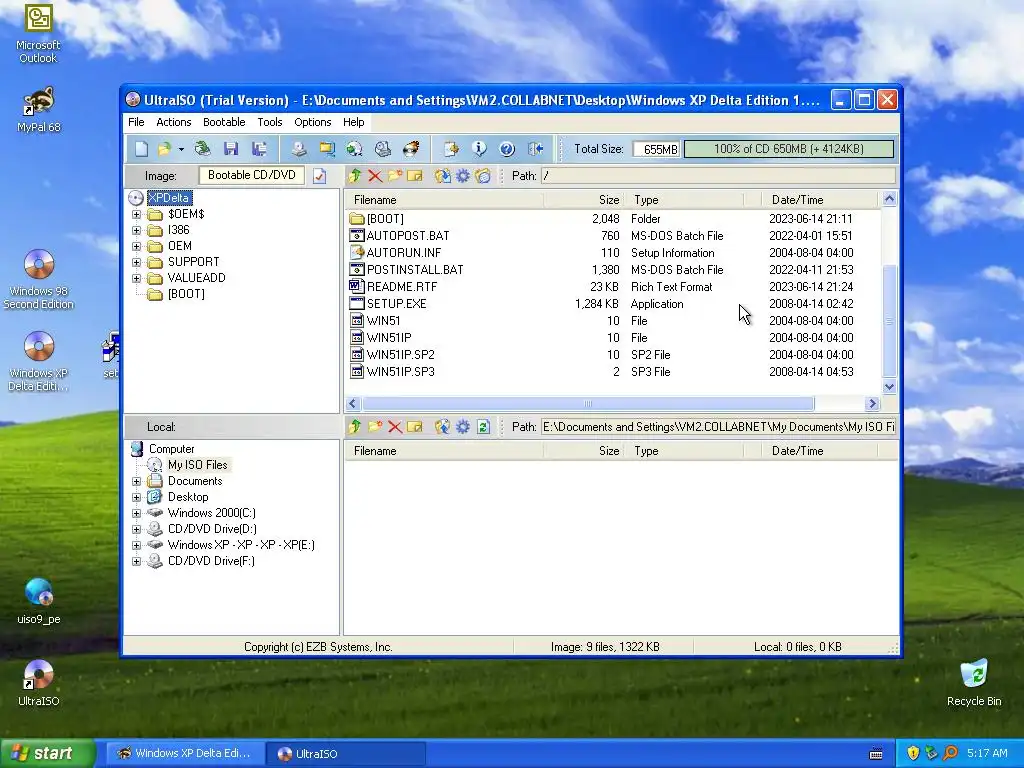The height and width of the screenshot is (768, 1024).
Task: Click the Help question mark icon
Action: [507, 149]
